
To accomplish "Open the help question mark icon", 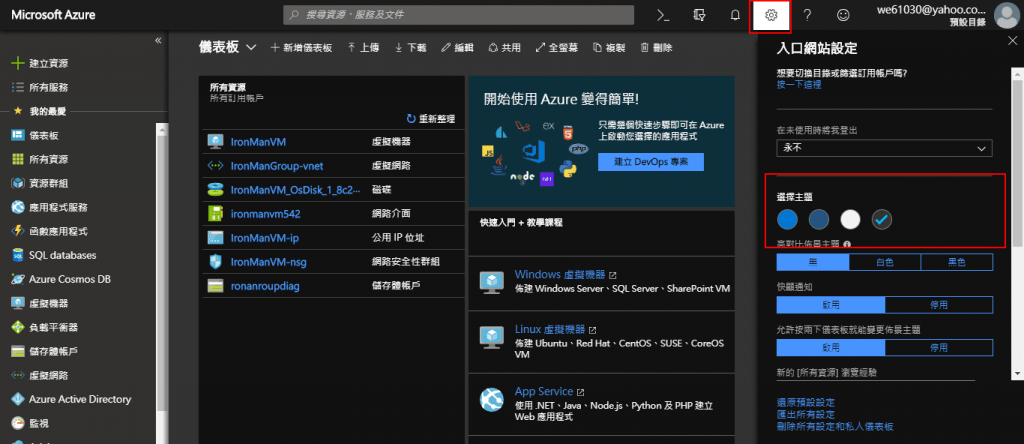I will coord(807,15).
